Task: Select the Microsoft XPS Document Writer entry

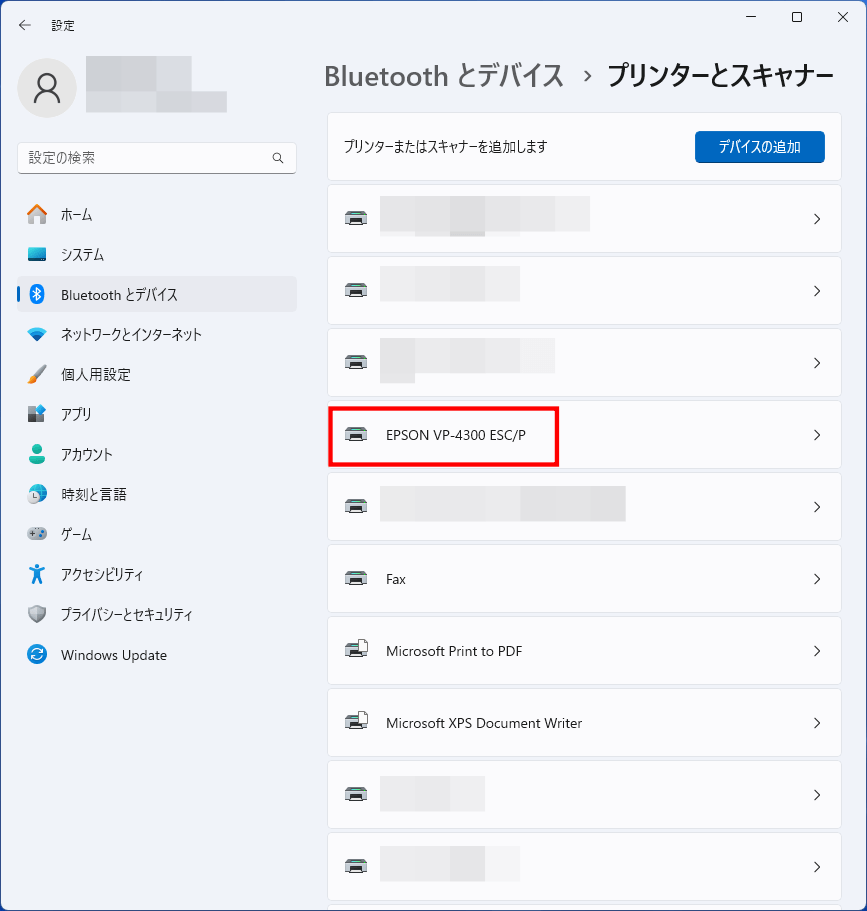Action: pos(484,723)
